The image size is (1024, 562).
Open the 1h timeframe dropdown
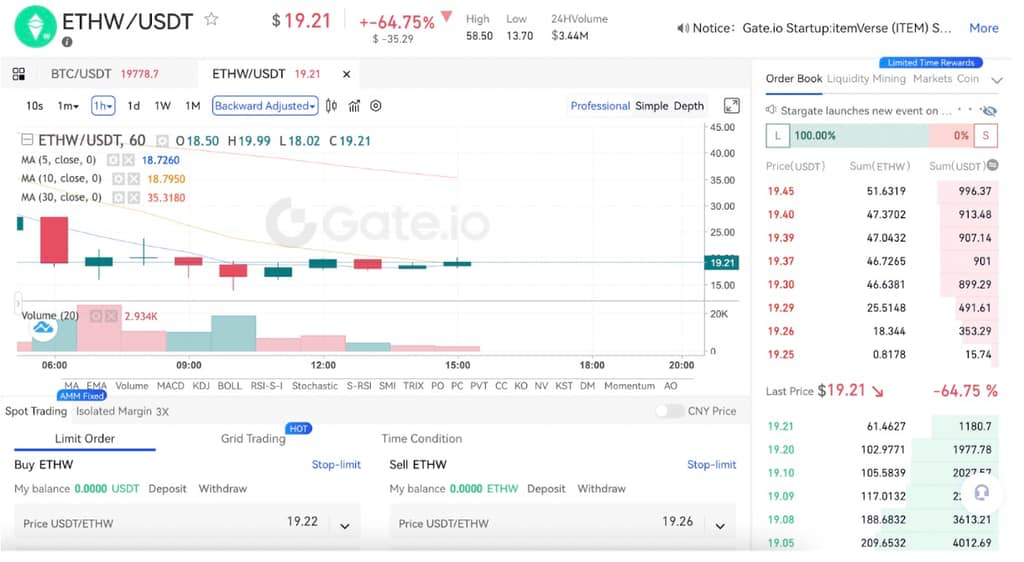(103, 106)
